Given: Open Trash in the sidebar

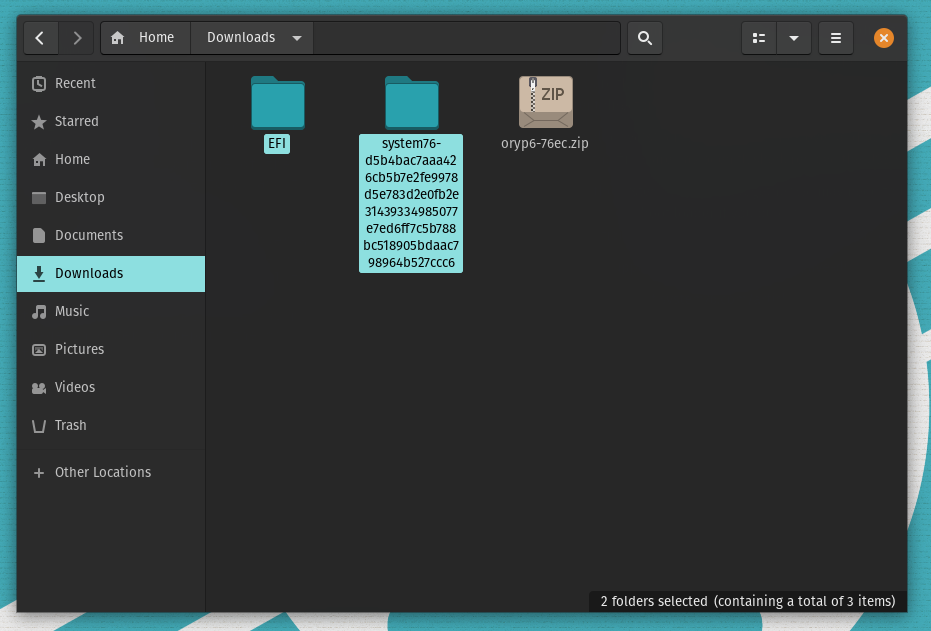Looking at the screenshot, I should pyautogui.click(x=70, y=425).
